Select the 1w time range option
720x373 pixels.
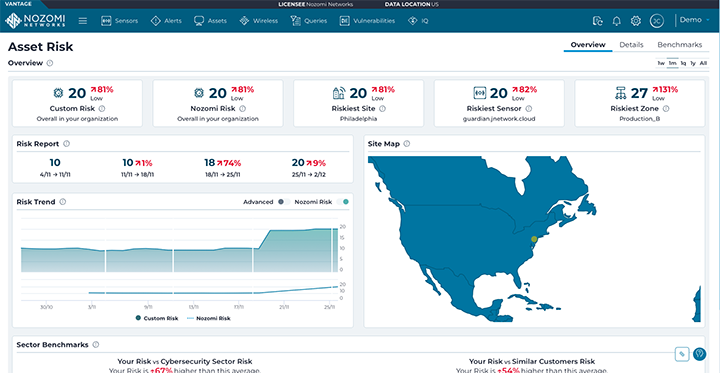pos(661,63)
